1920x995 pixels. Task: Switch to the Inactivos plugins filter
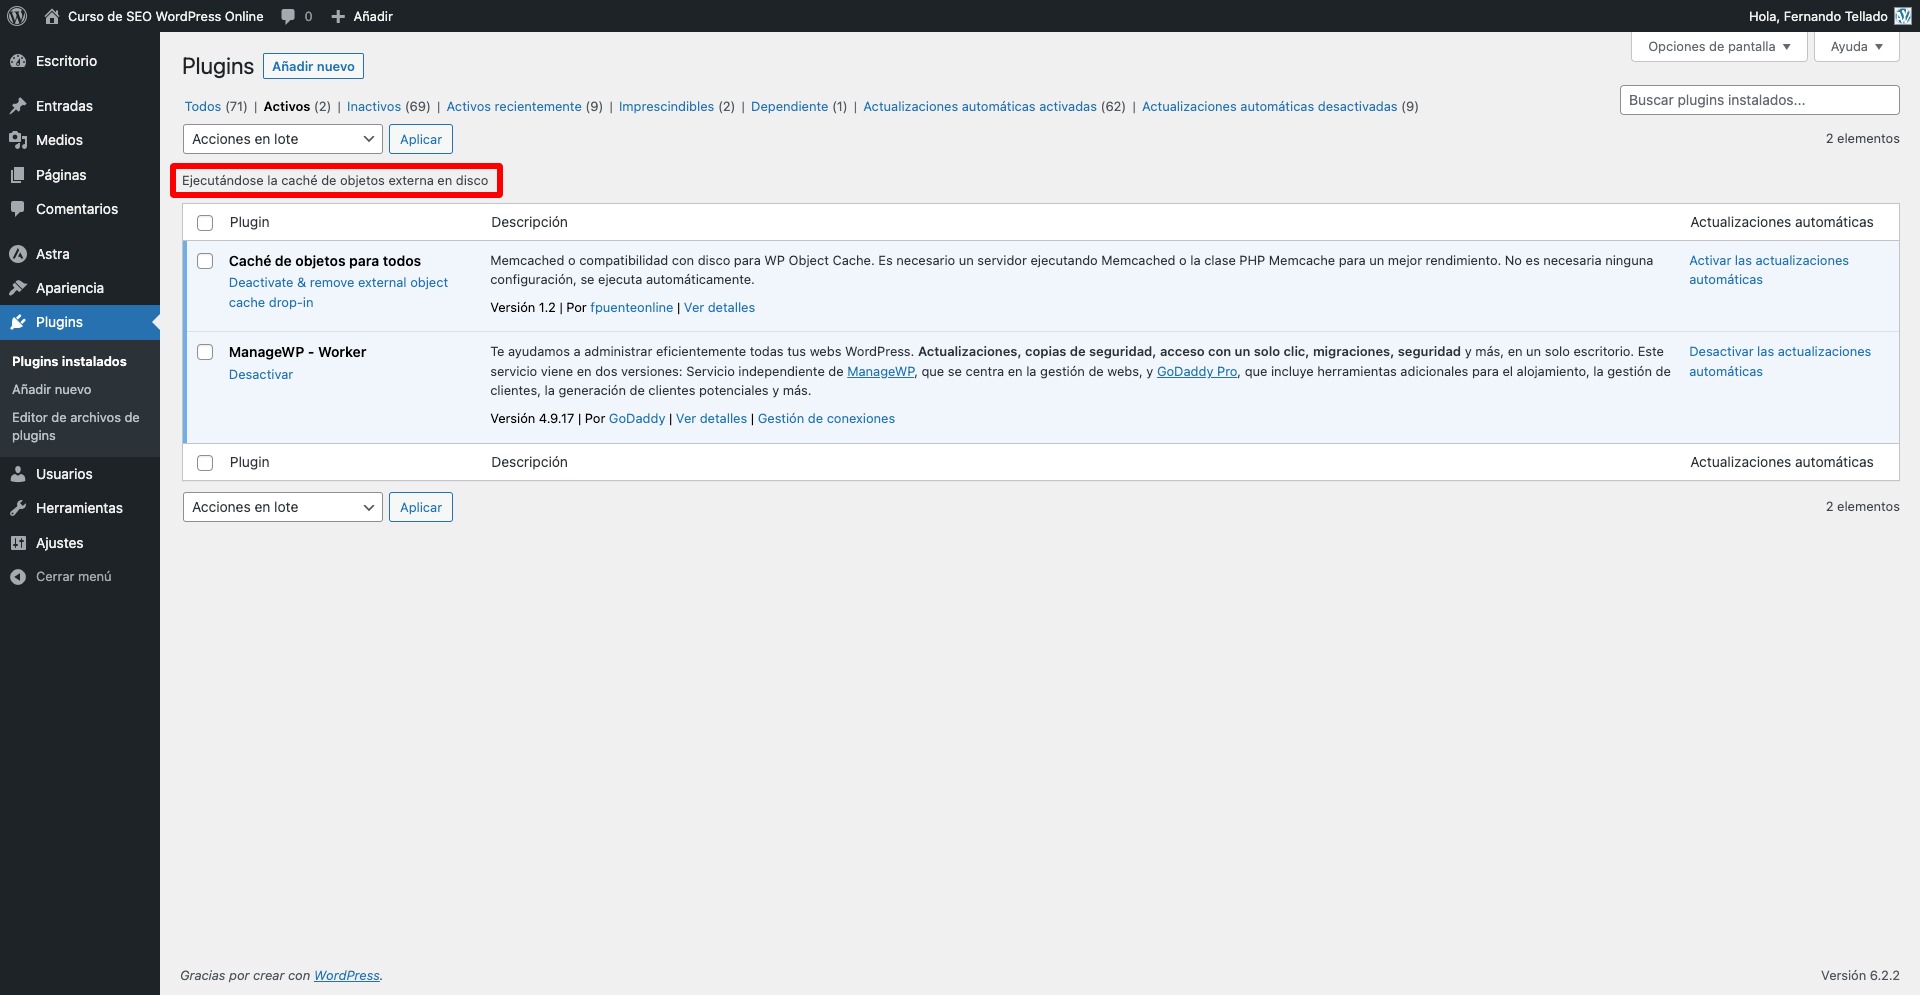tap(374, 106)
